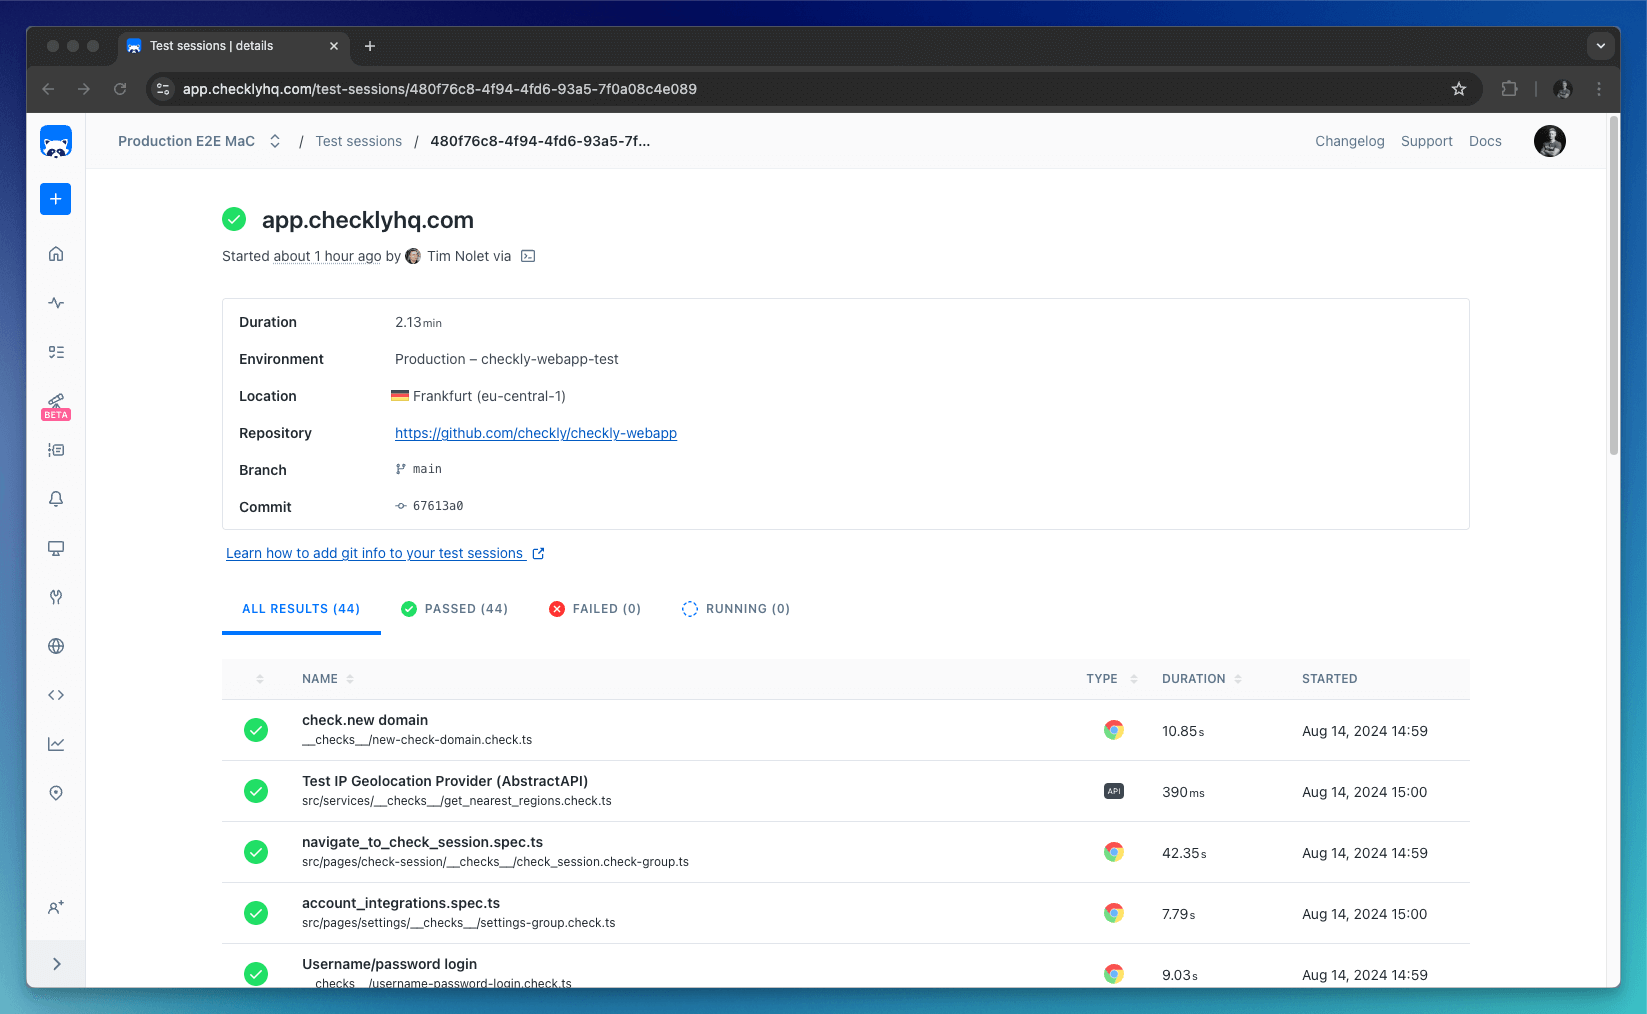Expand the sidebar with bottom chevron
1647x1014 pixels.
click(56, 964)
